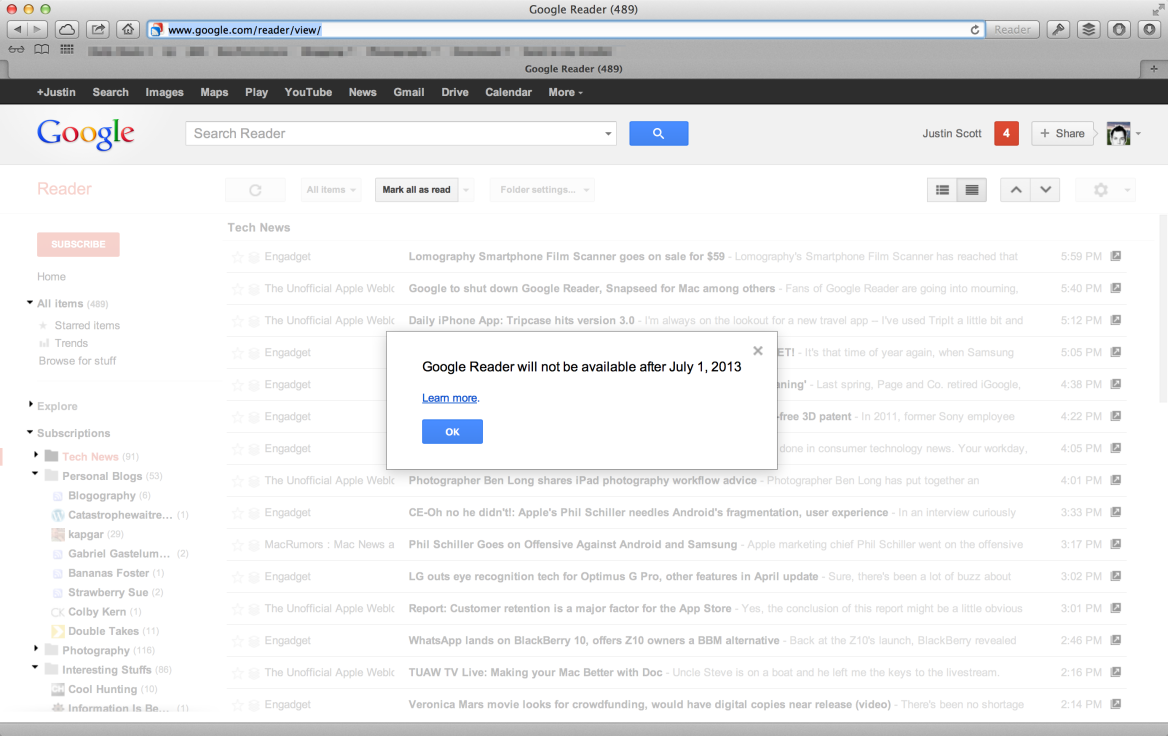Click the browser home button

click(128, 29)
